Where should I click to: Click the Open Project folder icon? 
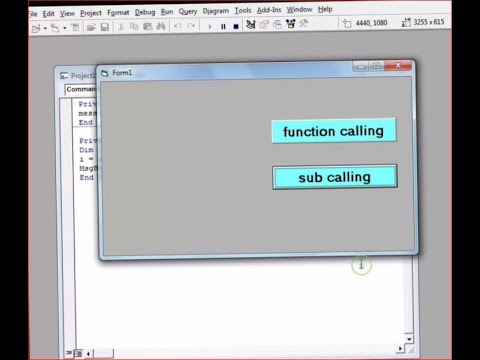[x=91, y=27]
